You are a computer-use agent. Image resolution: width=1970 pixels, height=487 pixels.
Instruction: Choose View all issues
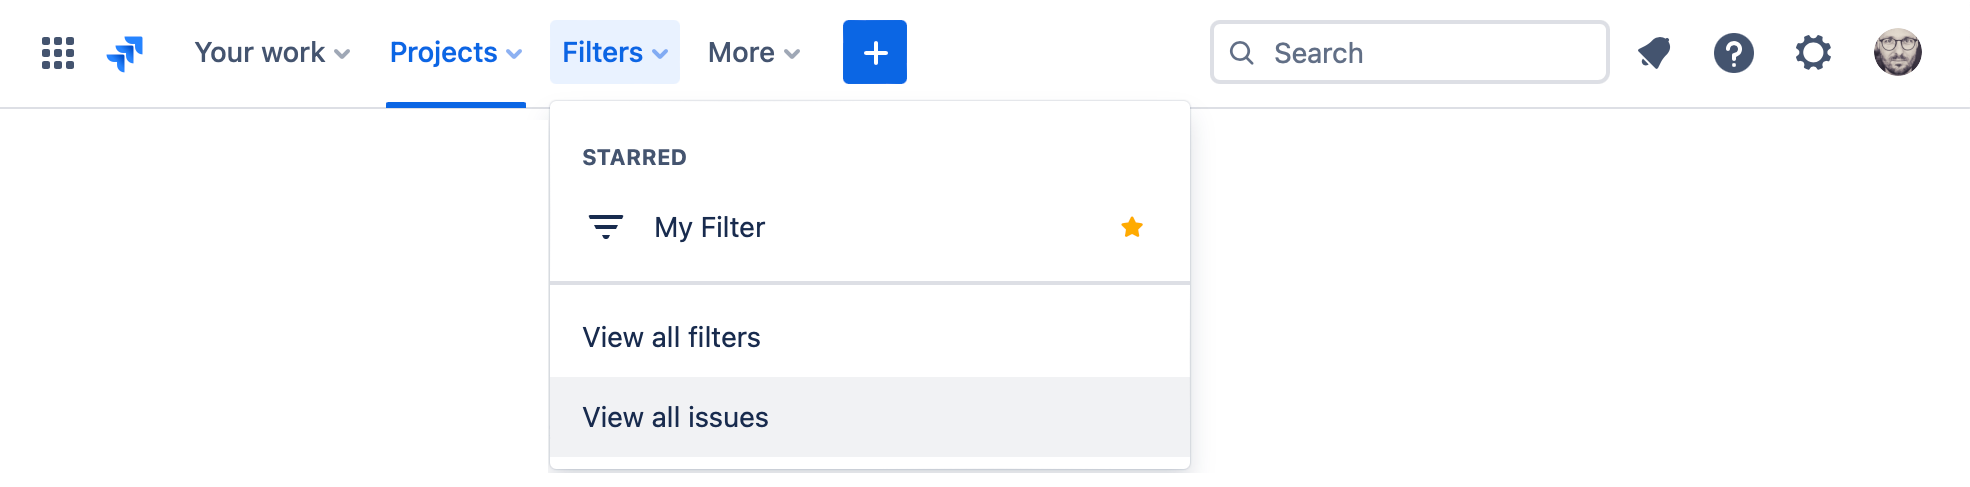click(675, 417)
